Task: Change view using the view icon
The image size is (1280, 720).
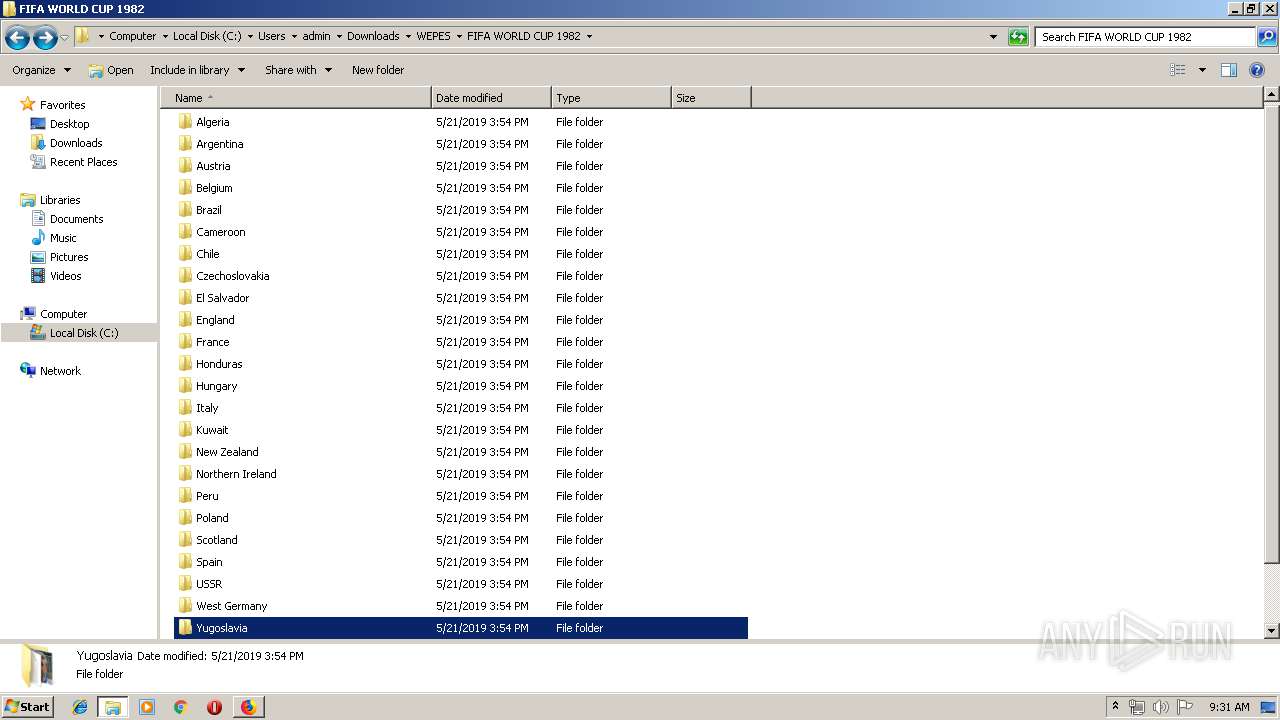Action: click(x=1178, y=70)
